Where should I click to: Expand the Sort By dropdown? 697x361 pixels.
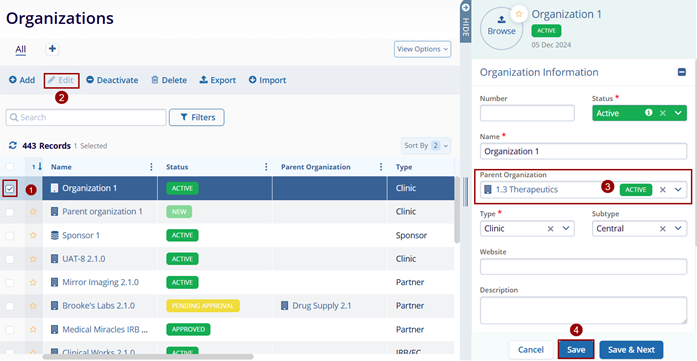(x=426, y=145)
